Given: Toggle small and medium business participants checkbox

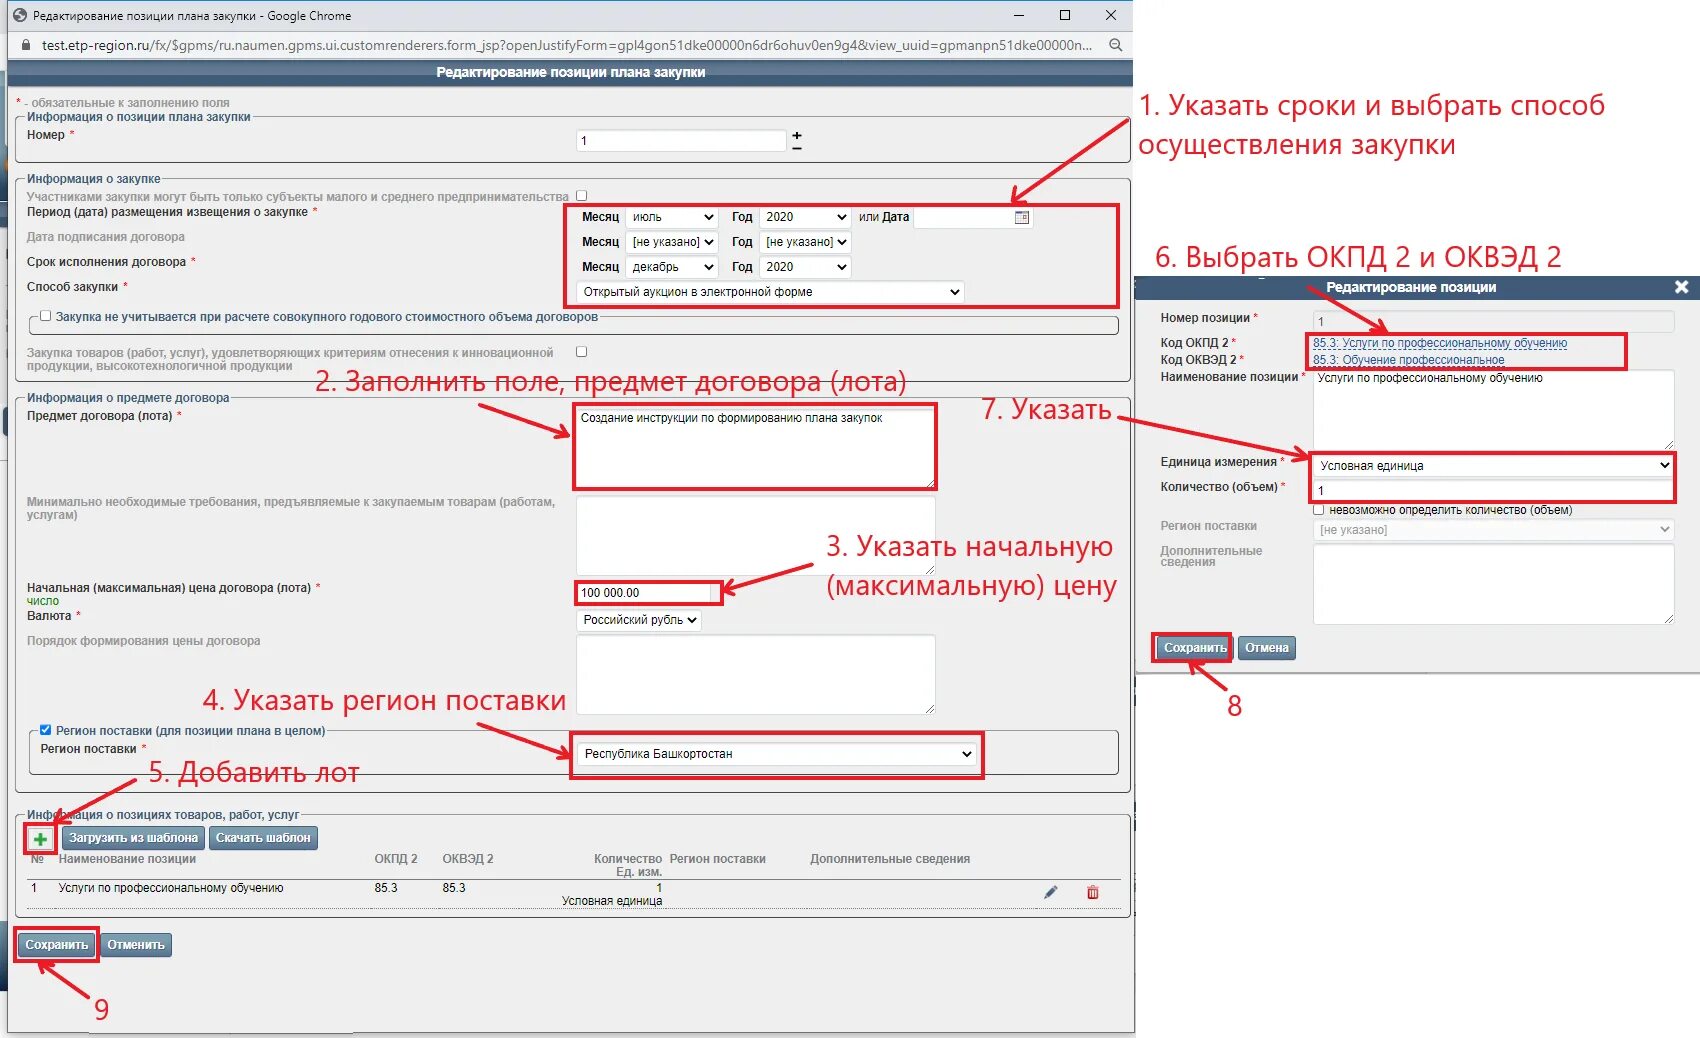Looking at the screenshot, I should click(x=582, y=196).
